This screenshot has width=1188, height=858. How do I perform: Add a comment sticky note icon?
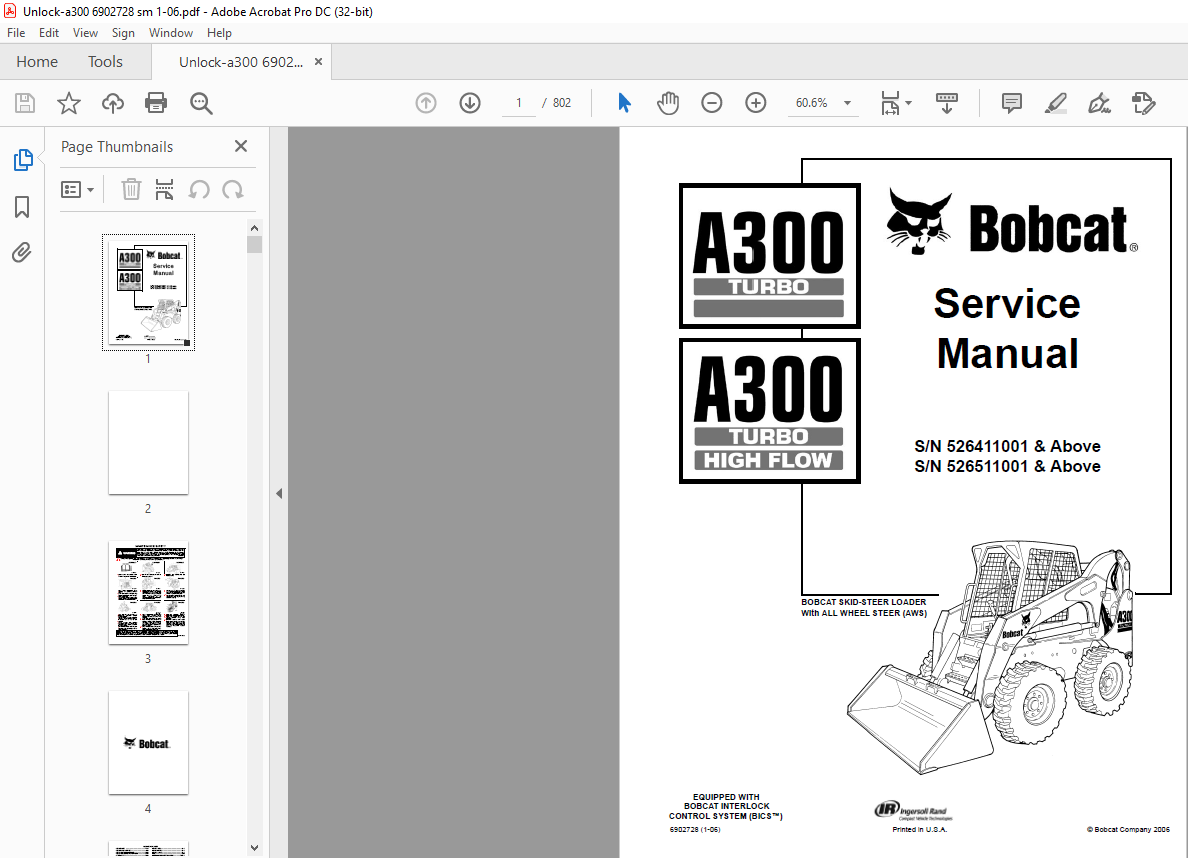tap(1011, 103)
